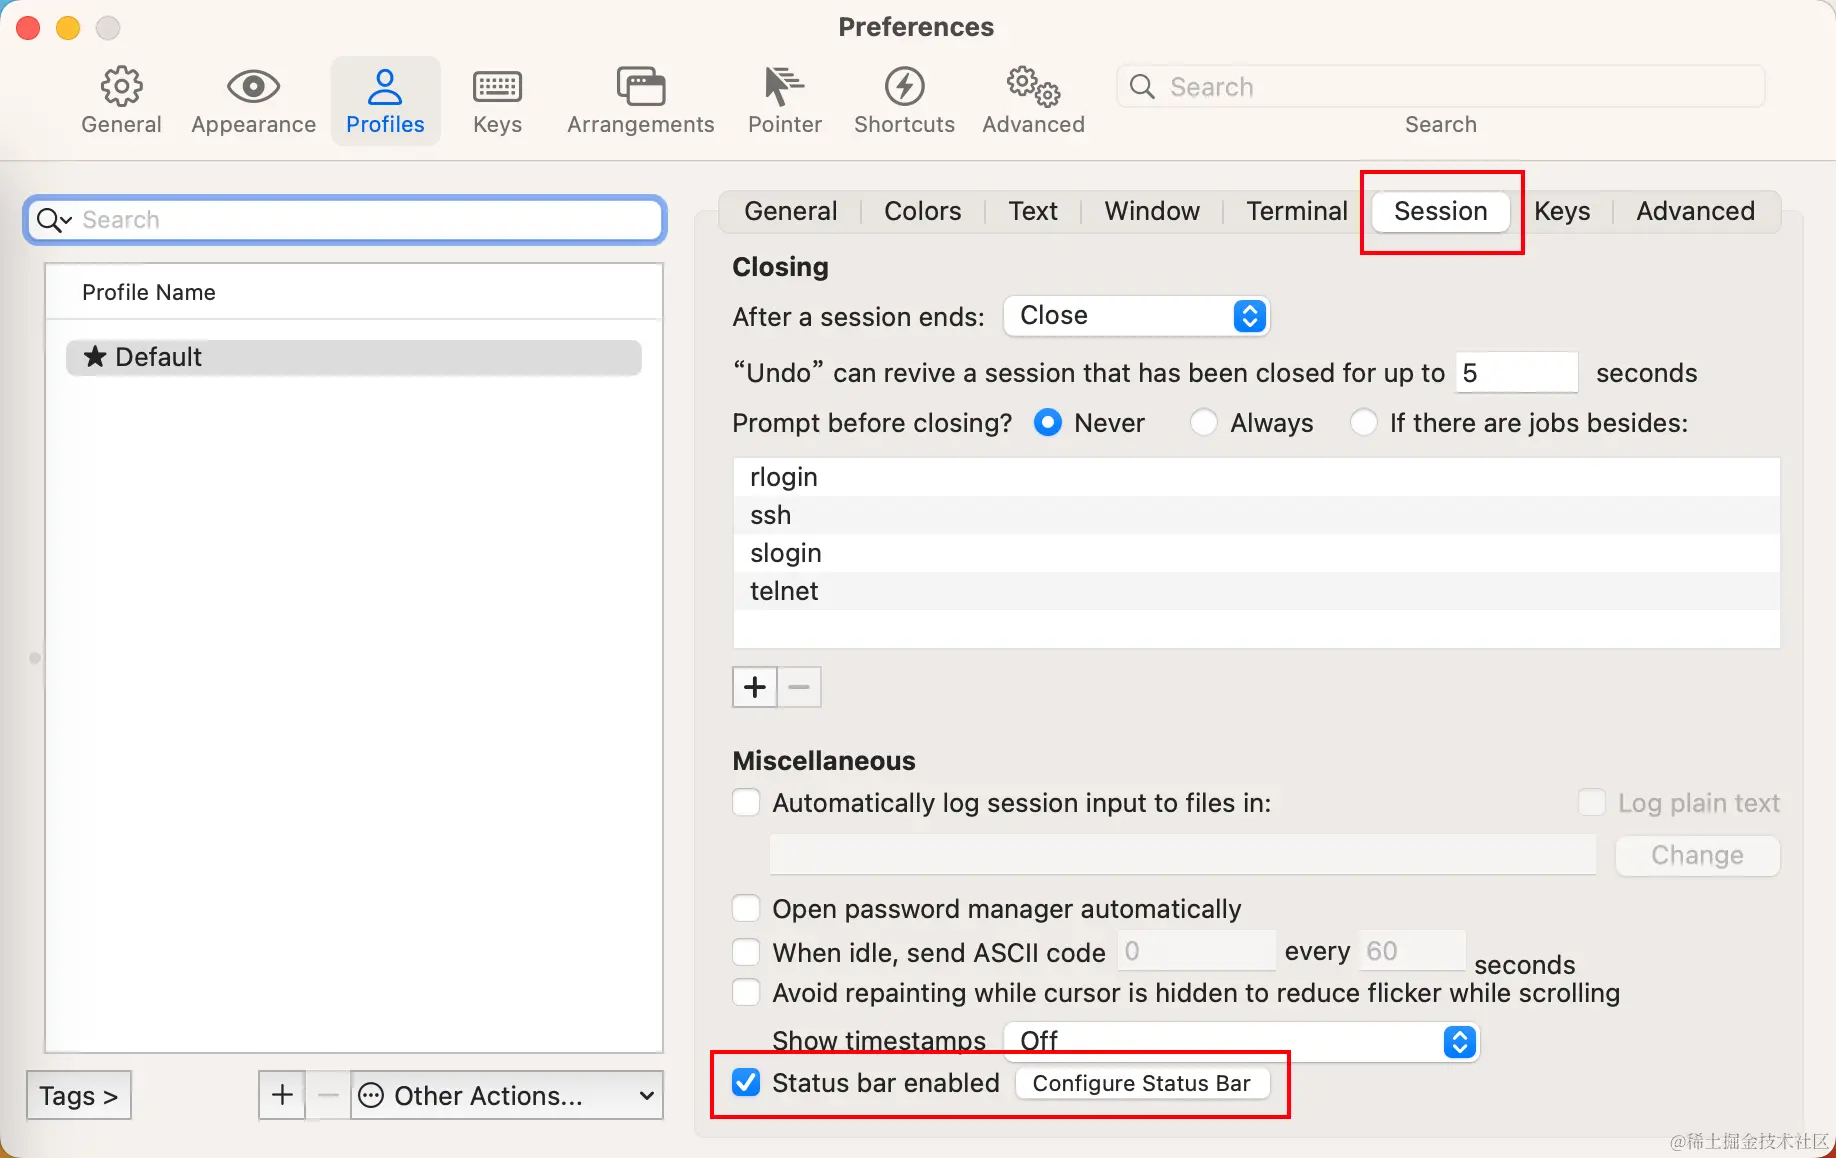Expand the Tags panel
Screen dimensions: 1836x1158
pos(79,1095)
